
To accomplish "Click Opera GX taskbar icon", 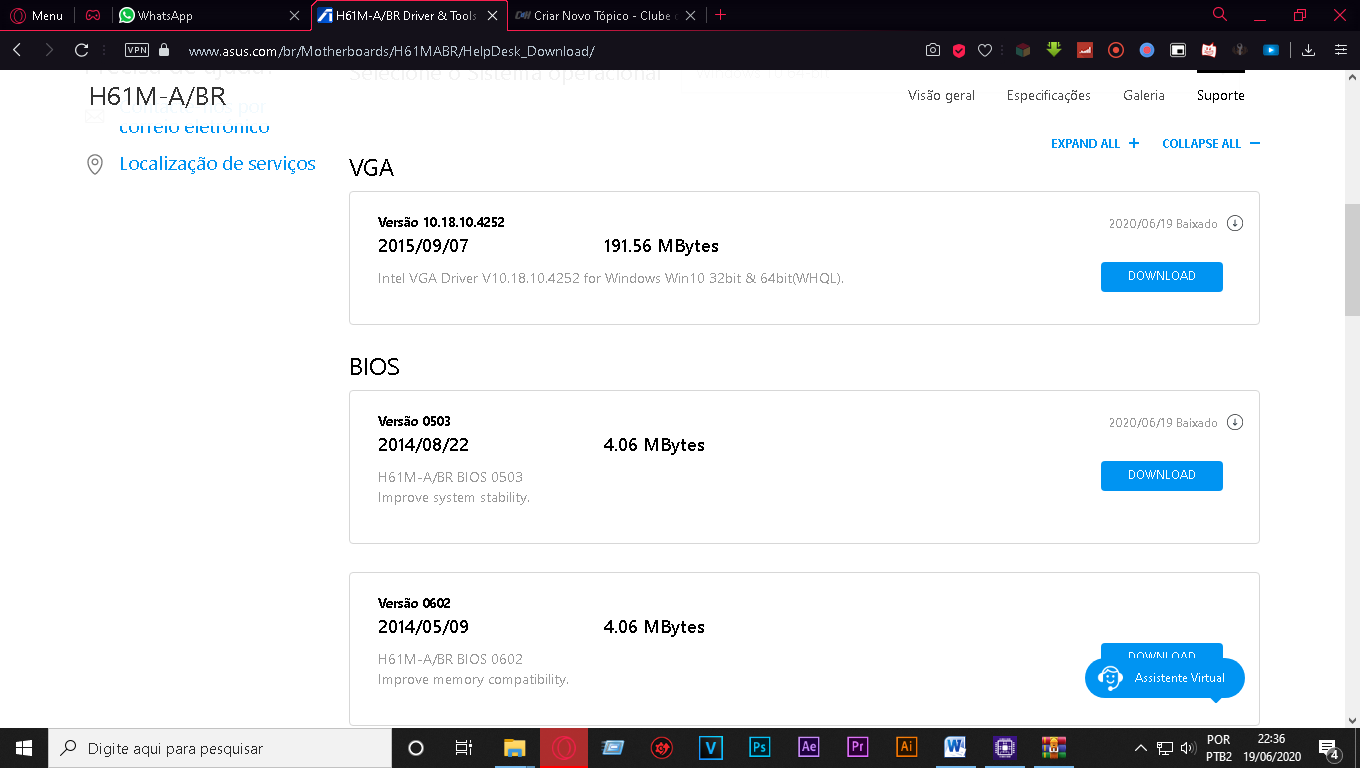I will click(564, 748).
